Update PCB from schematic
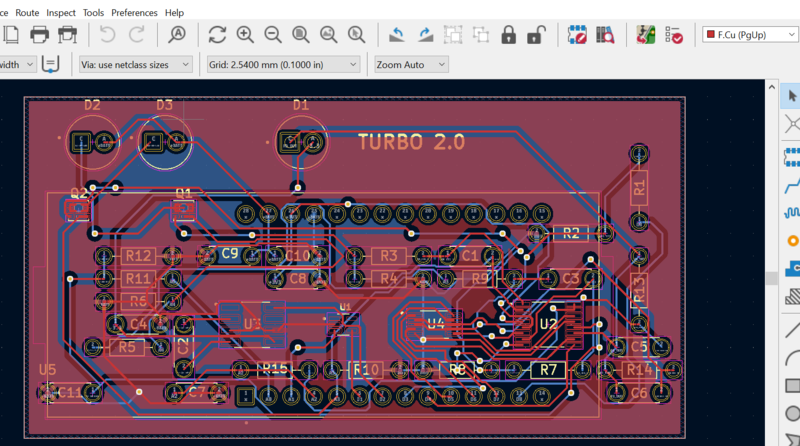 tap(646, 35)
